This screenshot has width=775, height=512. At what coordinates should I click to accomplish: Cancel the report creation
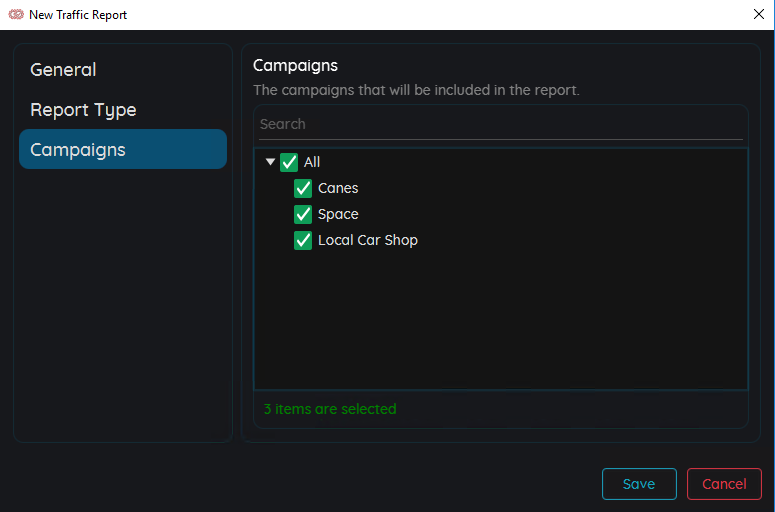tap(724, 484)
